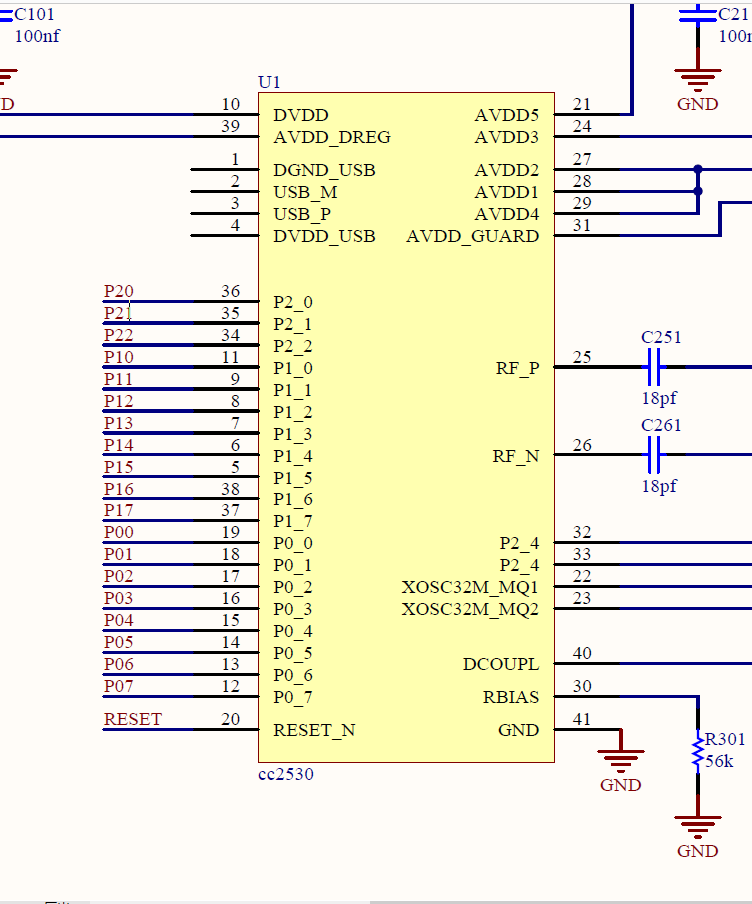Click P2_4 pin name at pin 32
Image resolution: width=752 pixels, height=904 pixels.
coord(520,544)
